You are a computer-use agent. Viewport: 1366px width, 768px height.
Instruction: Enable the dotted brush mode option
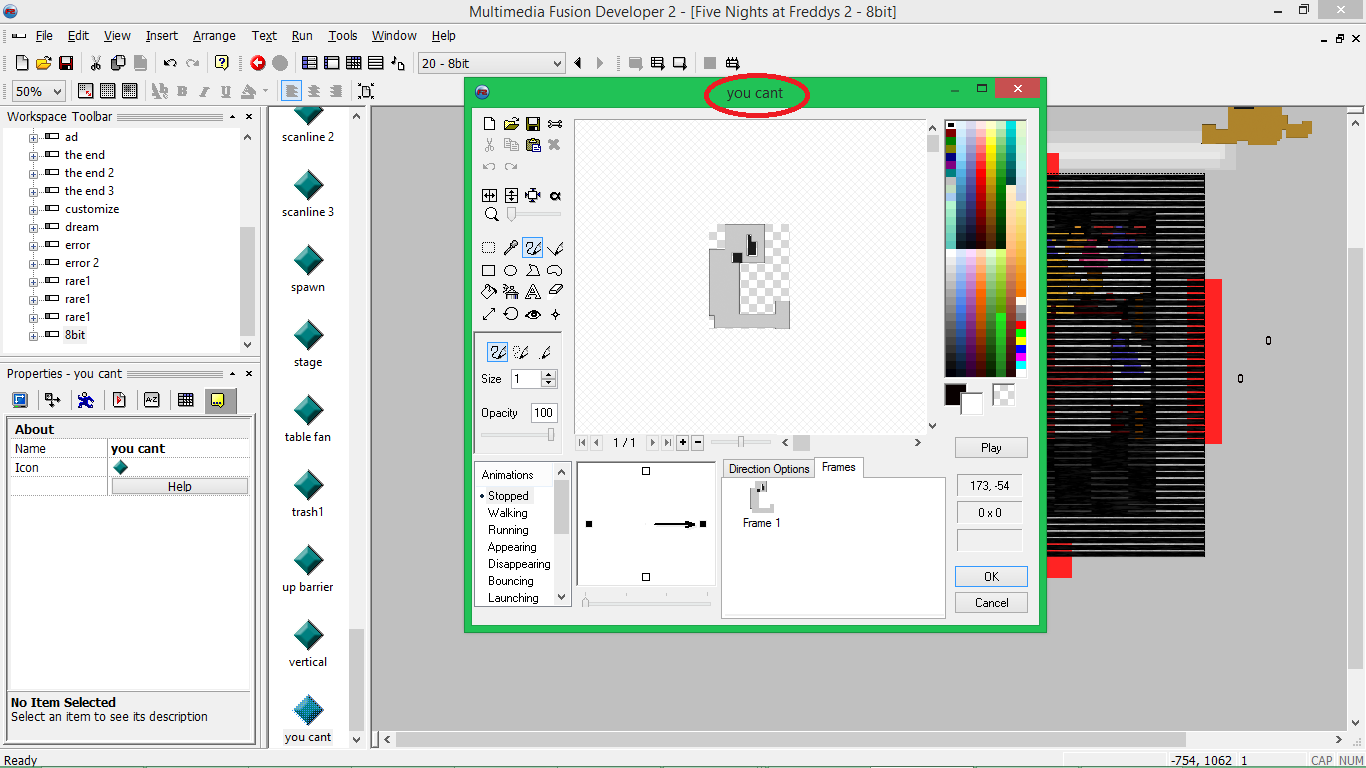tap(521, 352)
